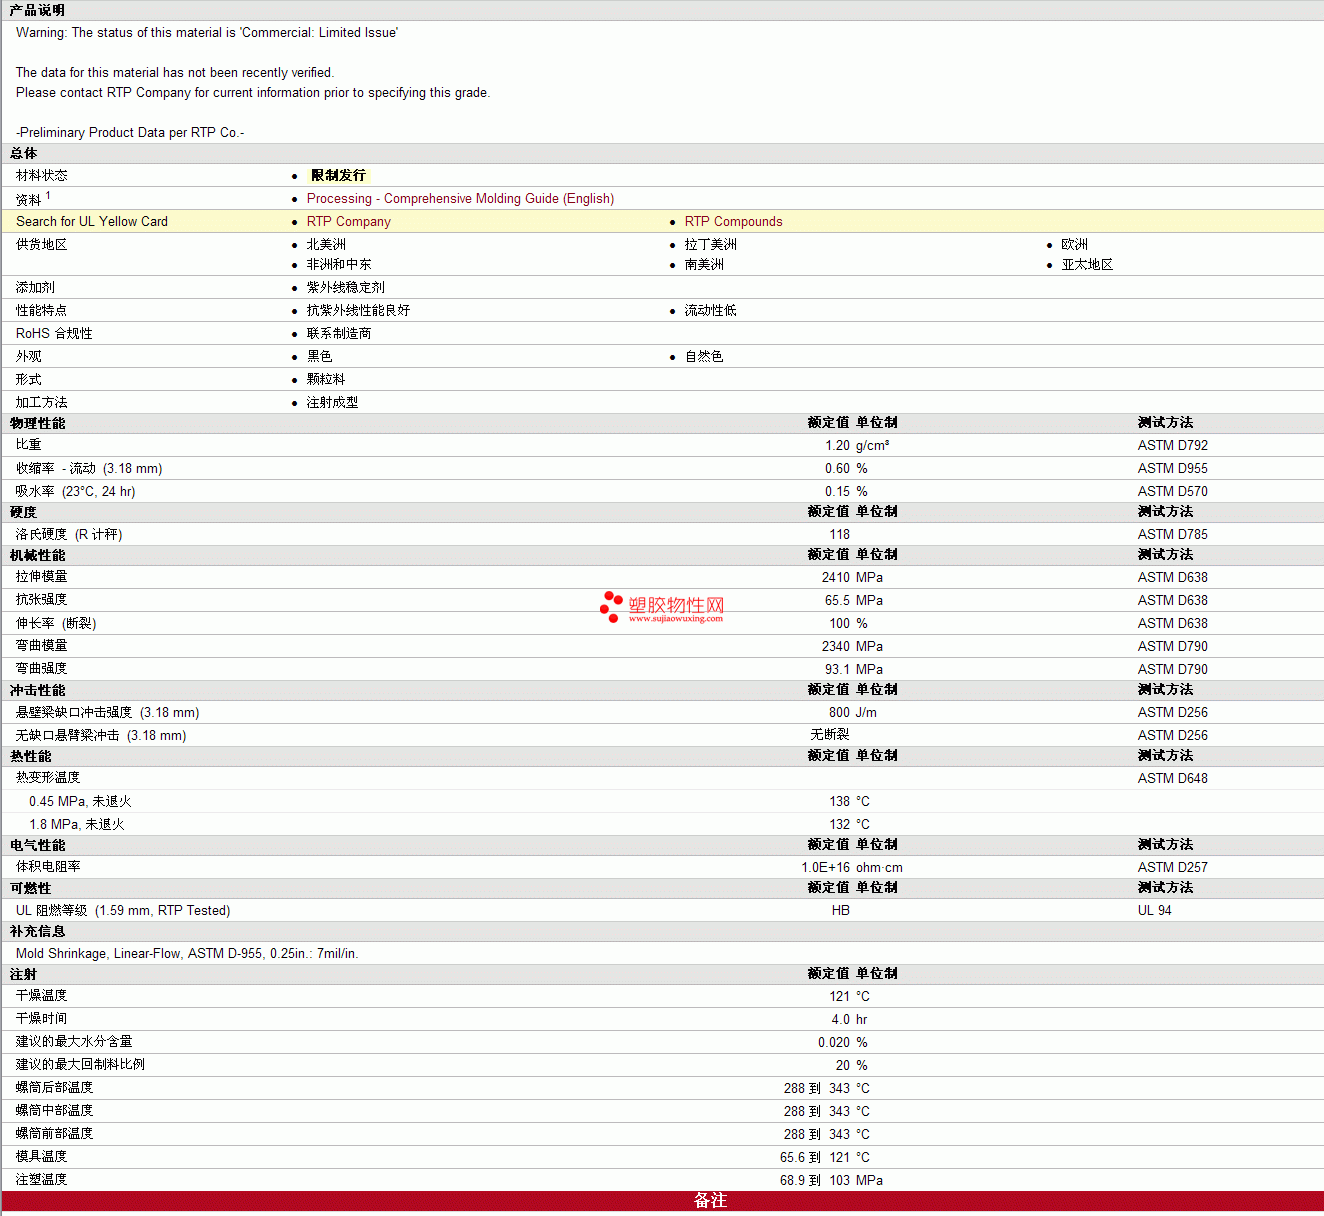The height and width of the screenshot is (1216, 1324).
Task: Click the 'ASTM D792' test method
Action: 1173,446
